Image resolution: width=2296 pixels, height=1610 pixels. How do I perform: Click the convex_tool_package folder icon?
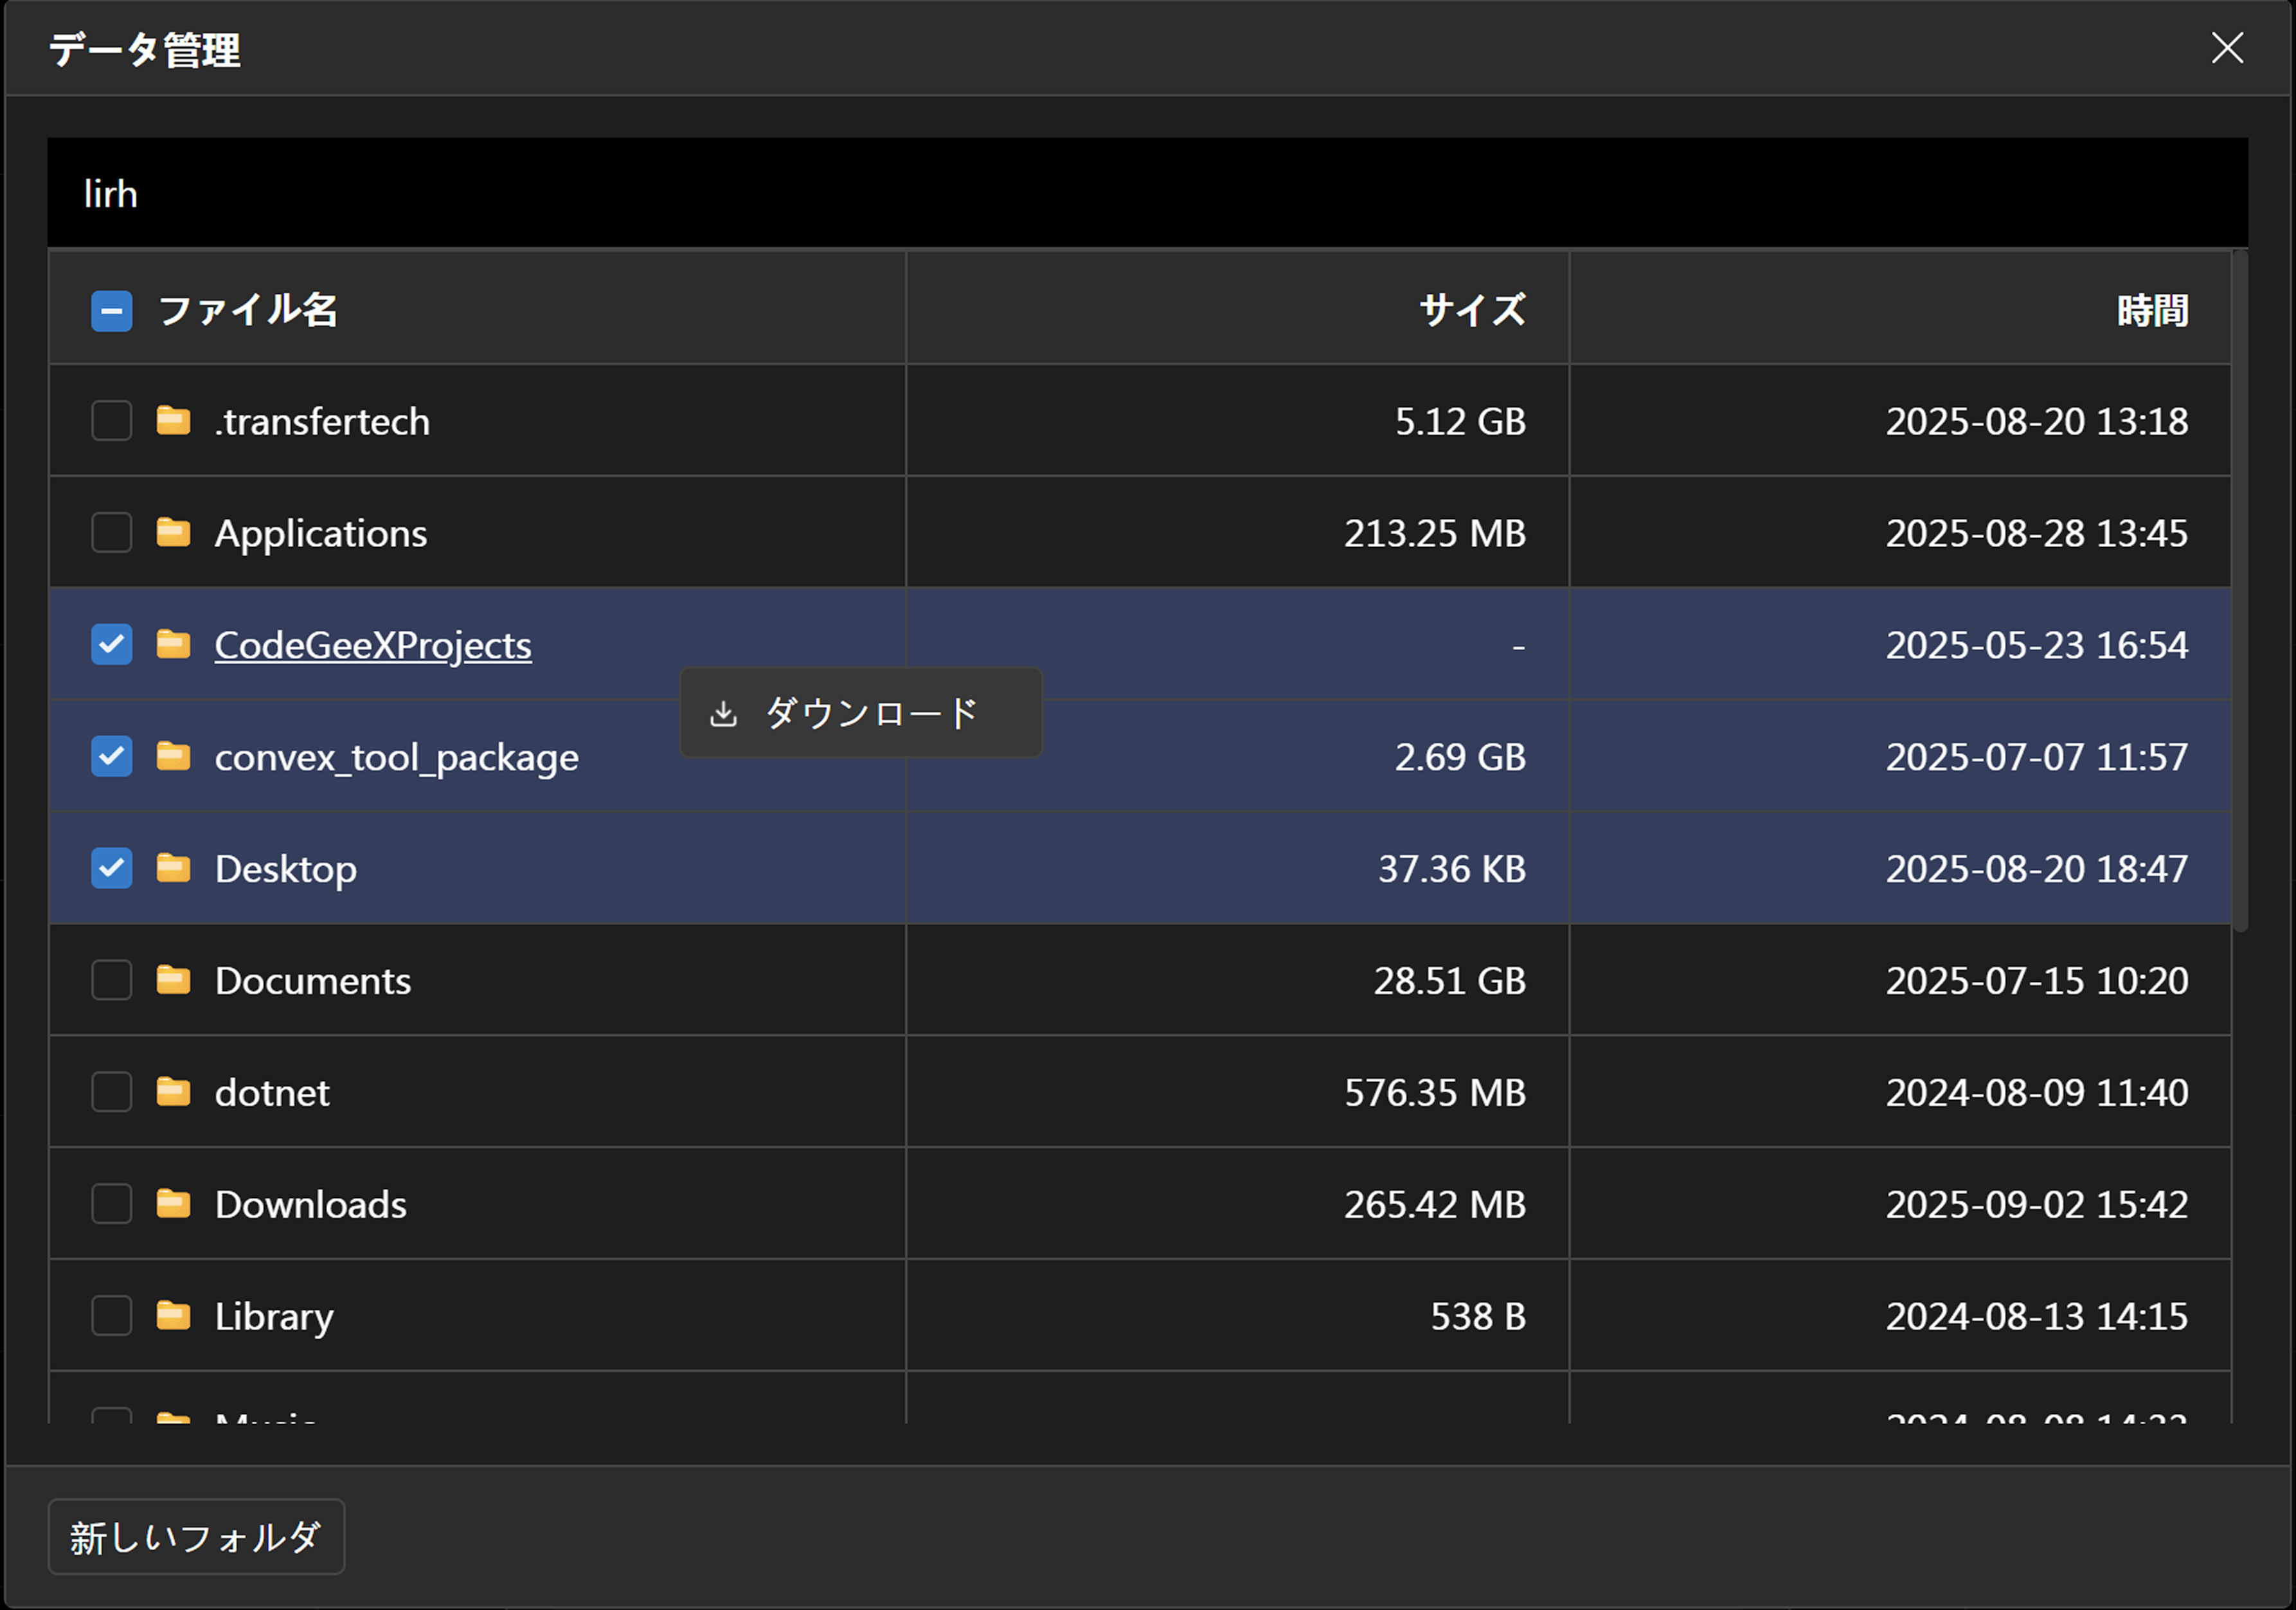tap(173, 756)
